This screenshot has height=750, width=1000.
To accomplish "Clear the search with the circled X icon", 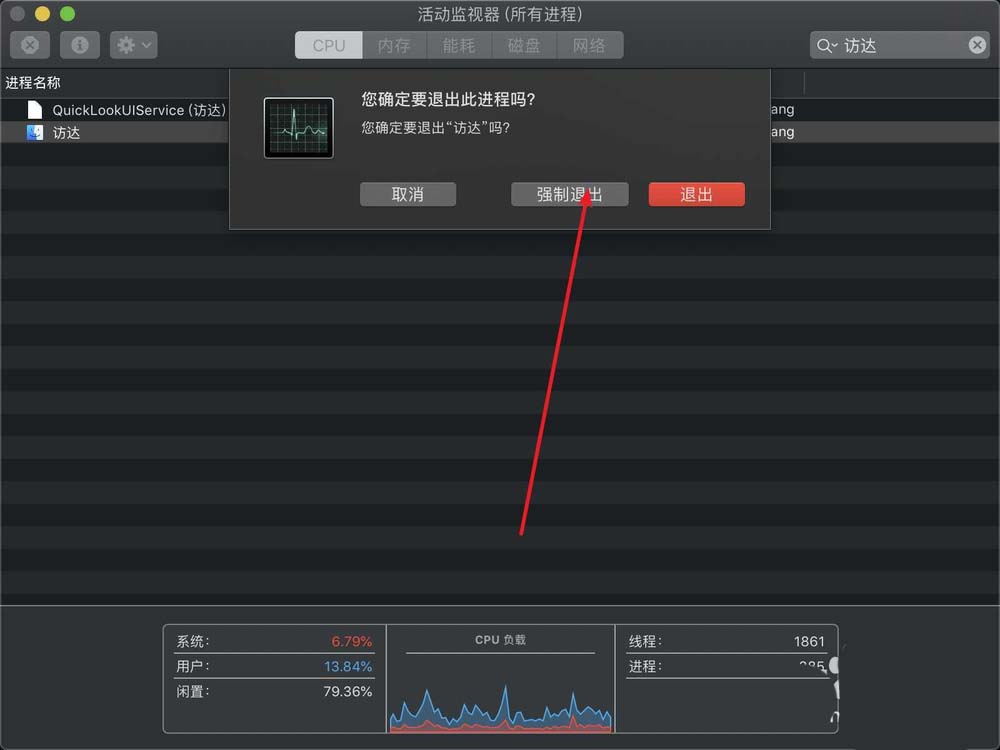I will [976, 45].
